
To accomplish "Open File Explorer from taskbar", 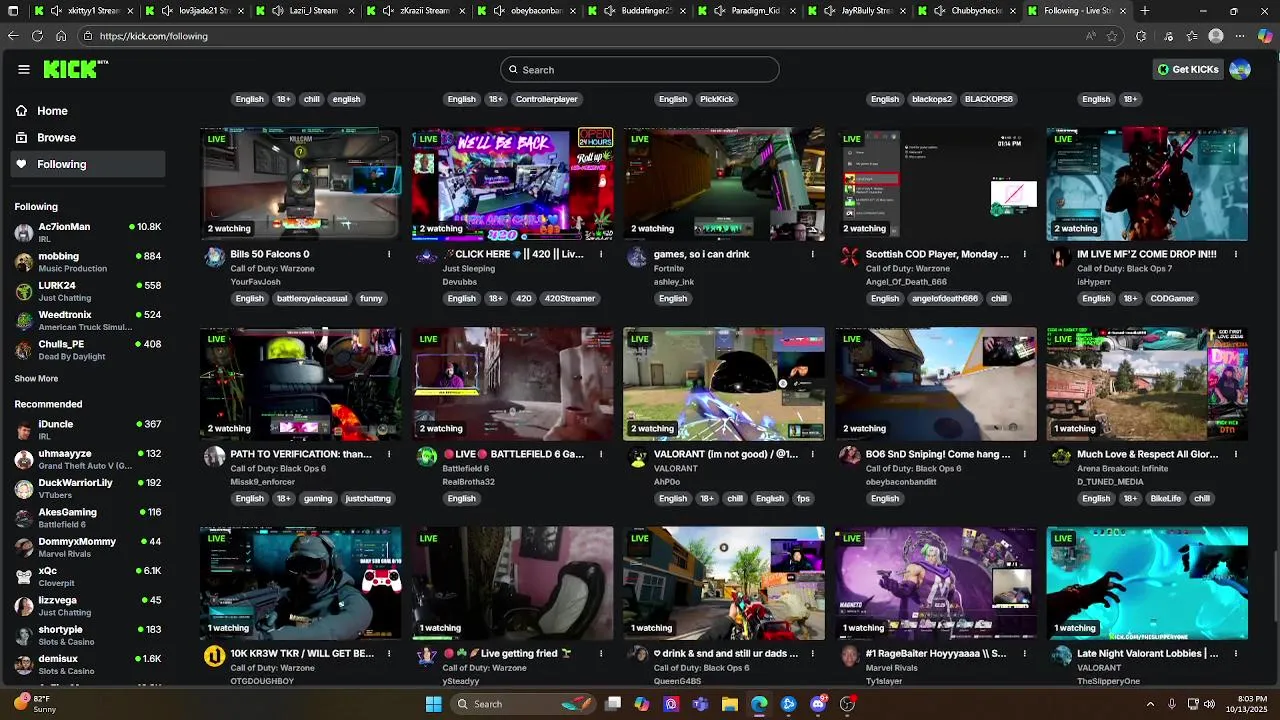I will 730,704.
